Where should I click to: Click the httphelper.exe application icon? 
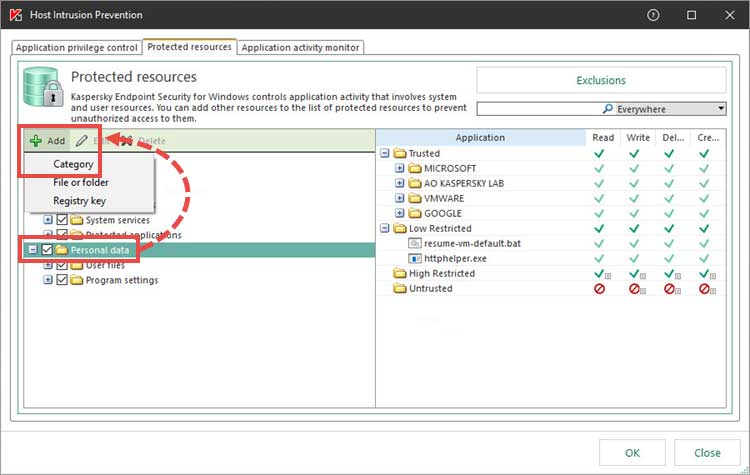tap(415, 258)
